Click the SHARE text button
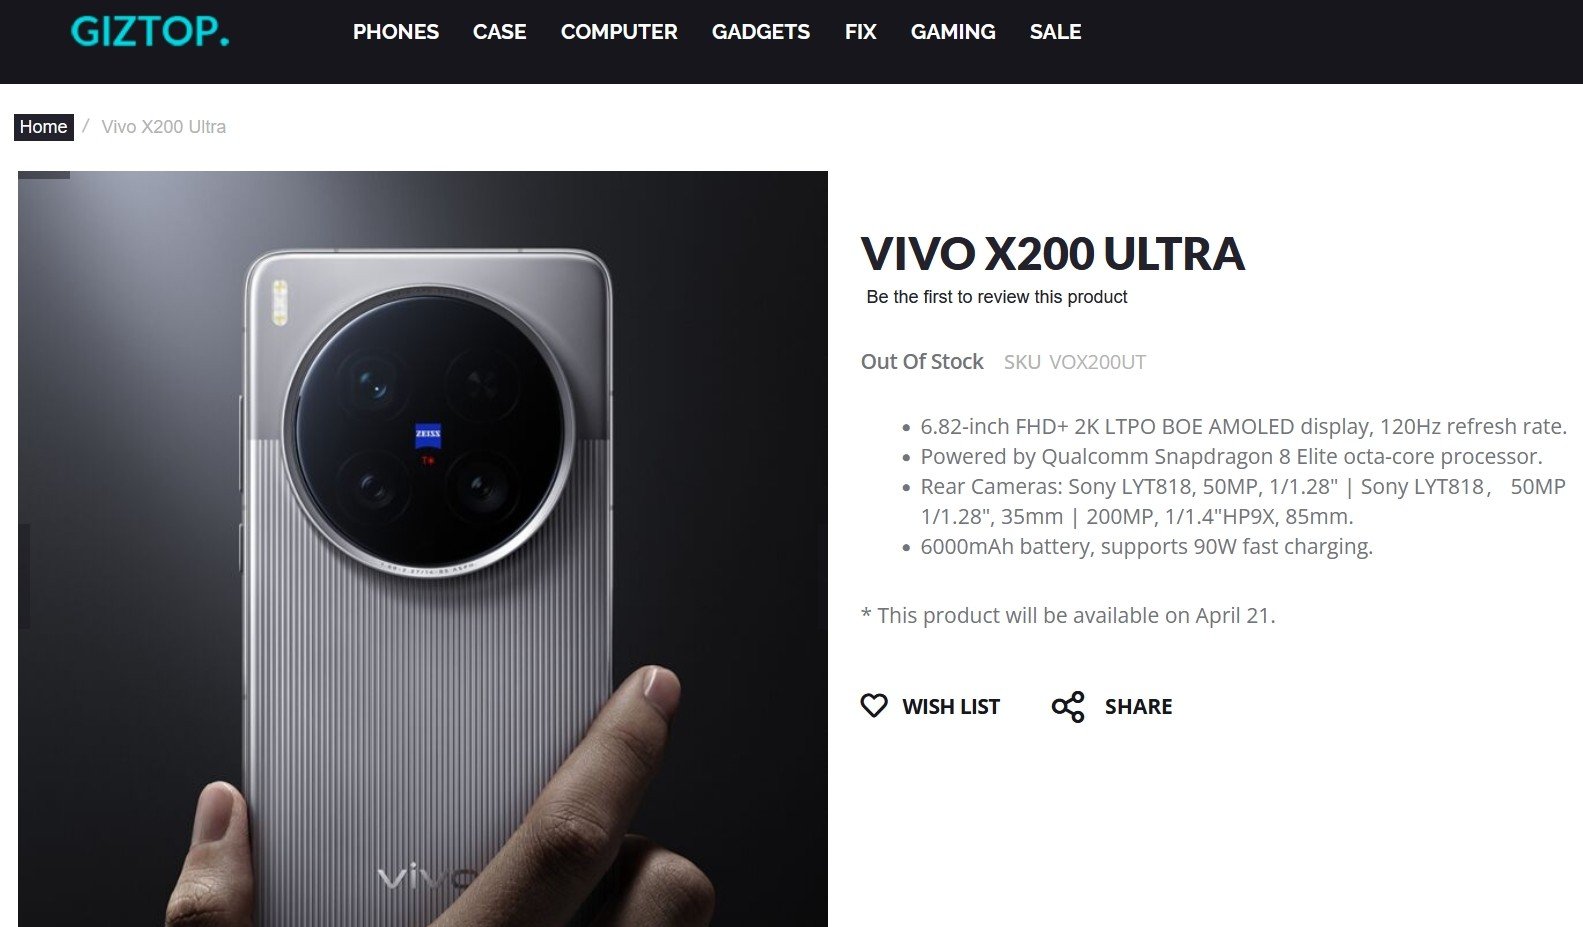Viewport: 1583px width, 927px height. point(1138,707)
